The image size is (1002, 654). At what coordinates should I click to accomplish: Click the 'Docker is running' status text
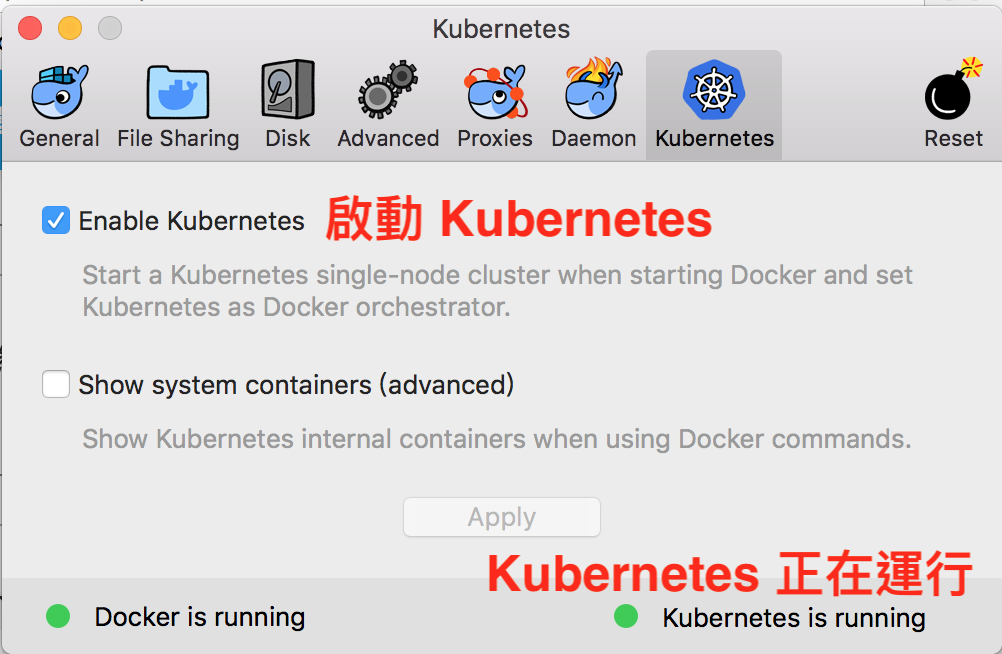coord(200,617)
